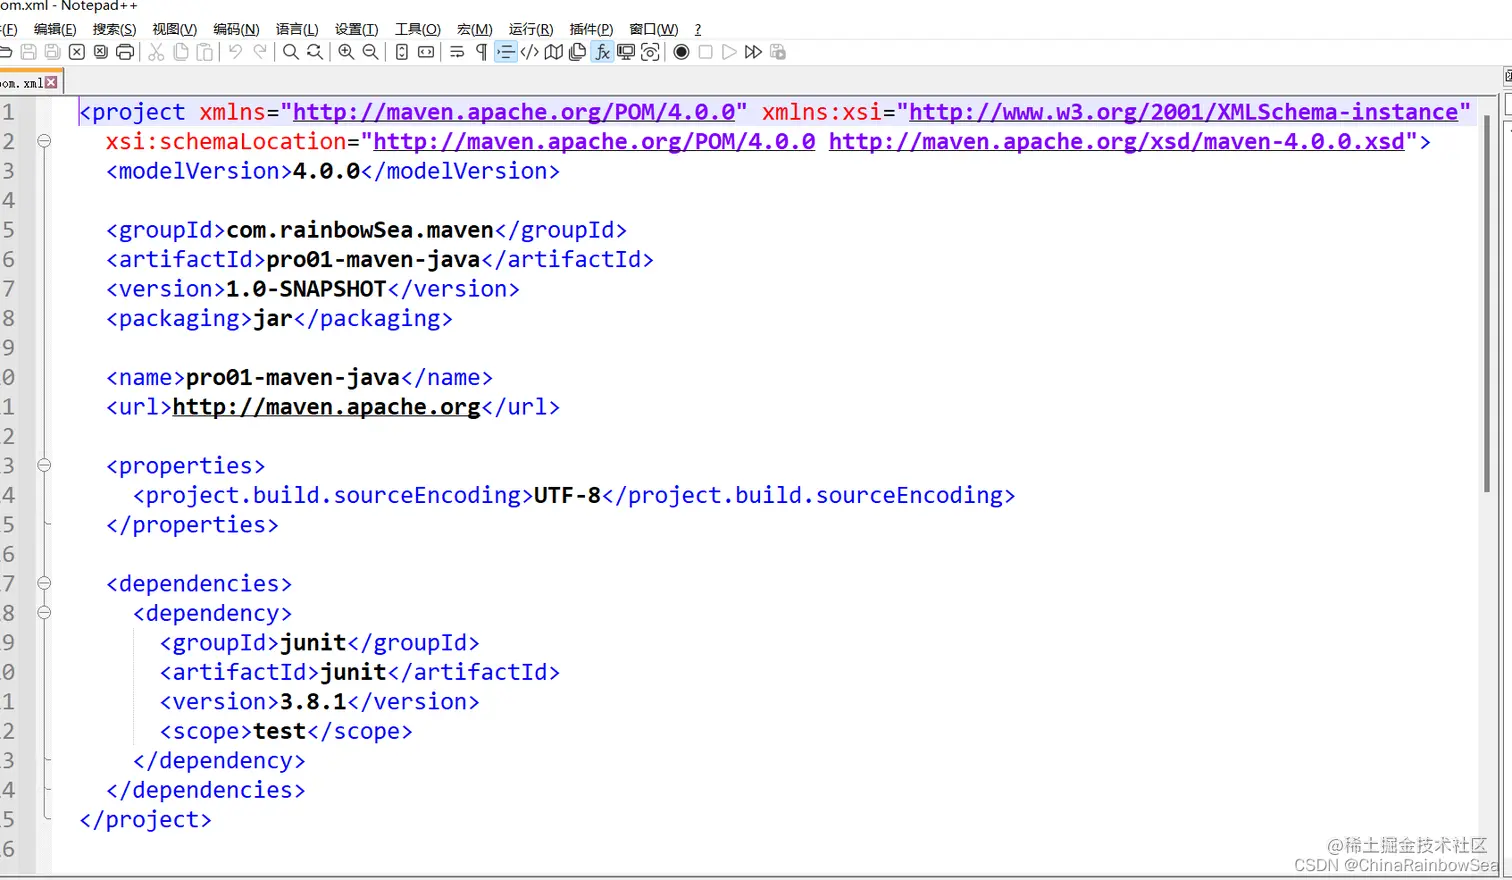Open the 运行(R) menu

(x=531, y=29)
